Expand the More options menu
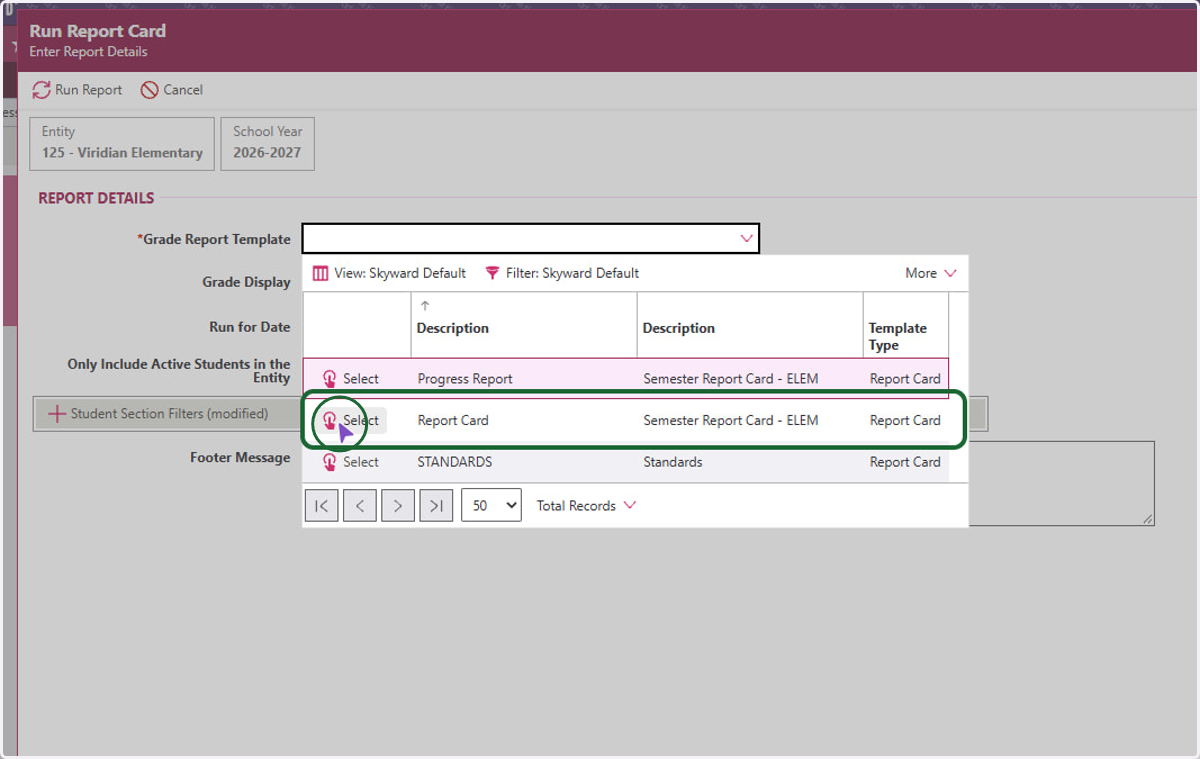 pyautogui.click(x=931, y=273)
